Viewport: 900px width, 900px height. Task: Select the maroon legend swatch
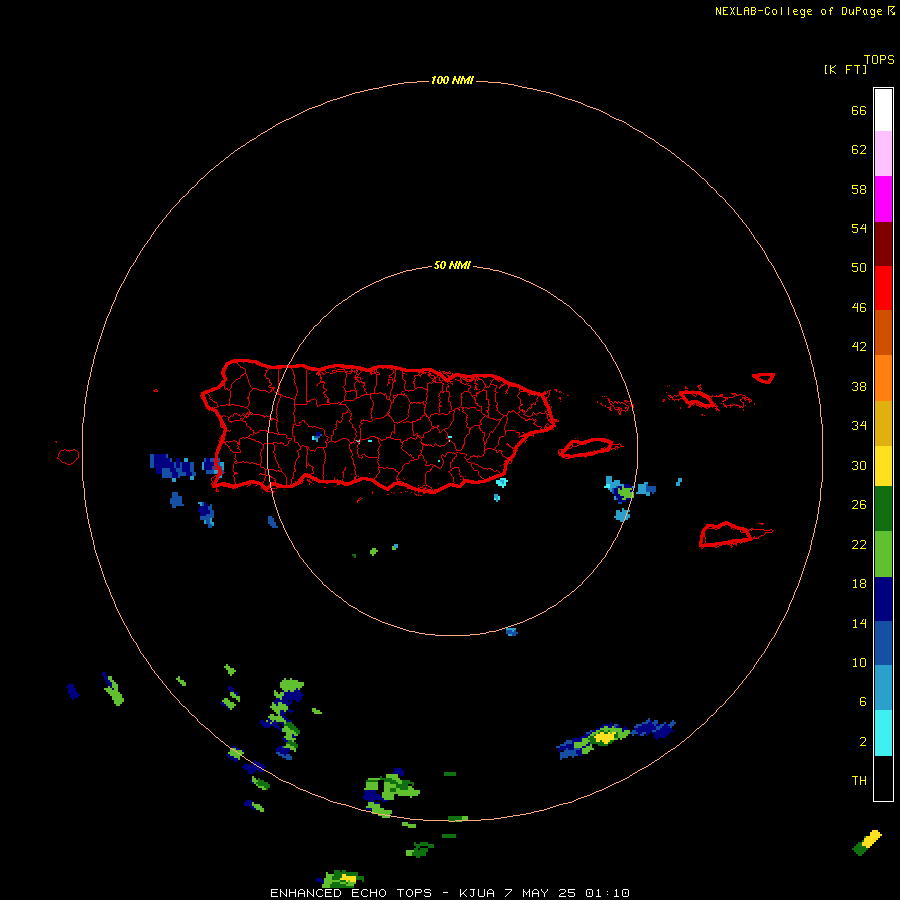883,243
